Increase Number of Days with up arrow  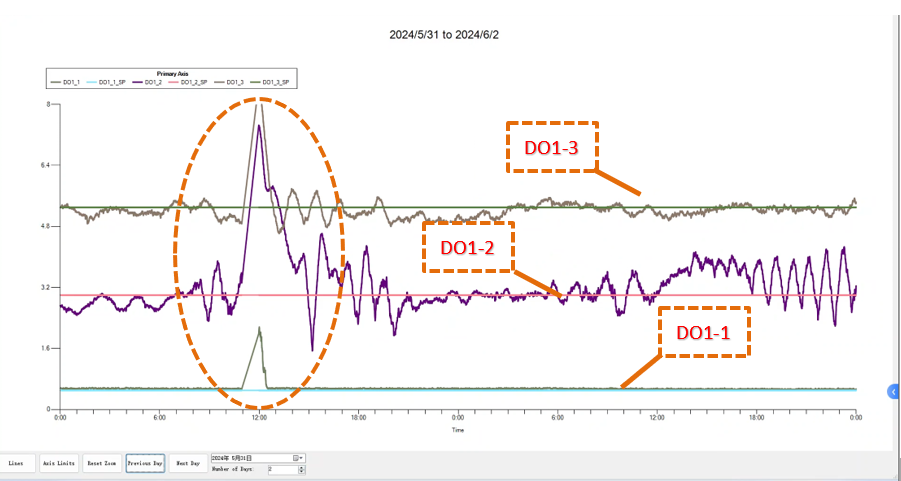(302, 468)
